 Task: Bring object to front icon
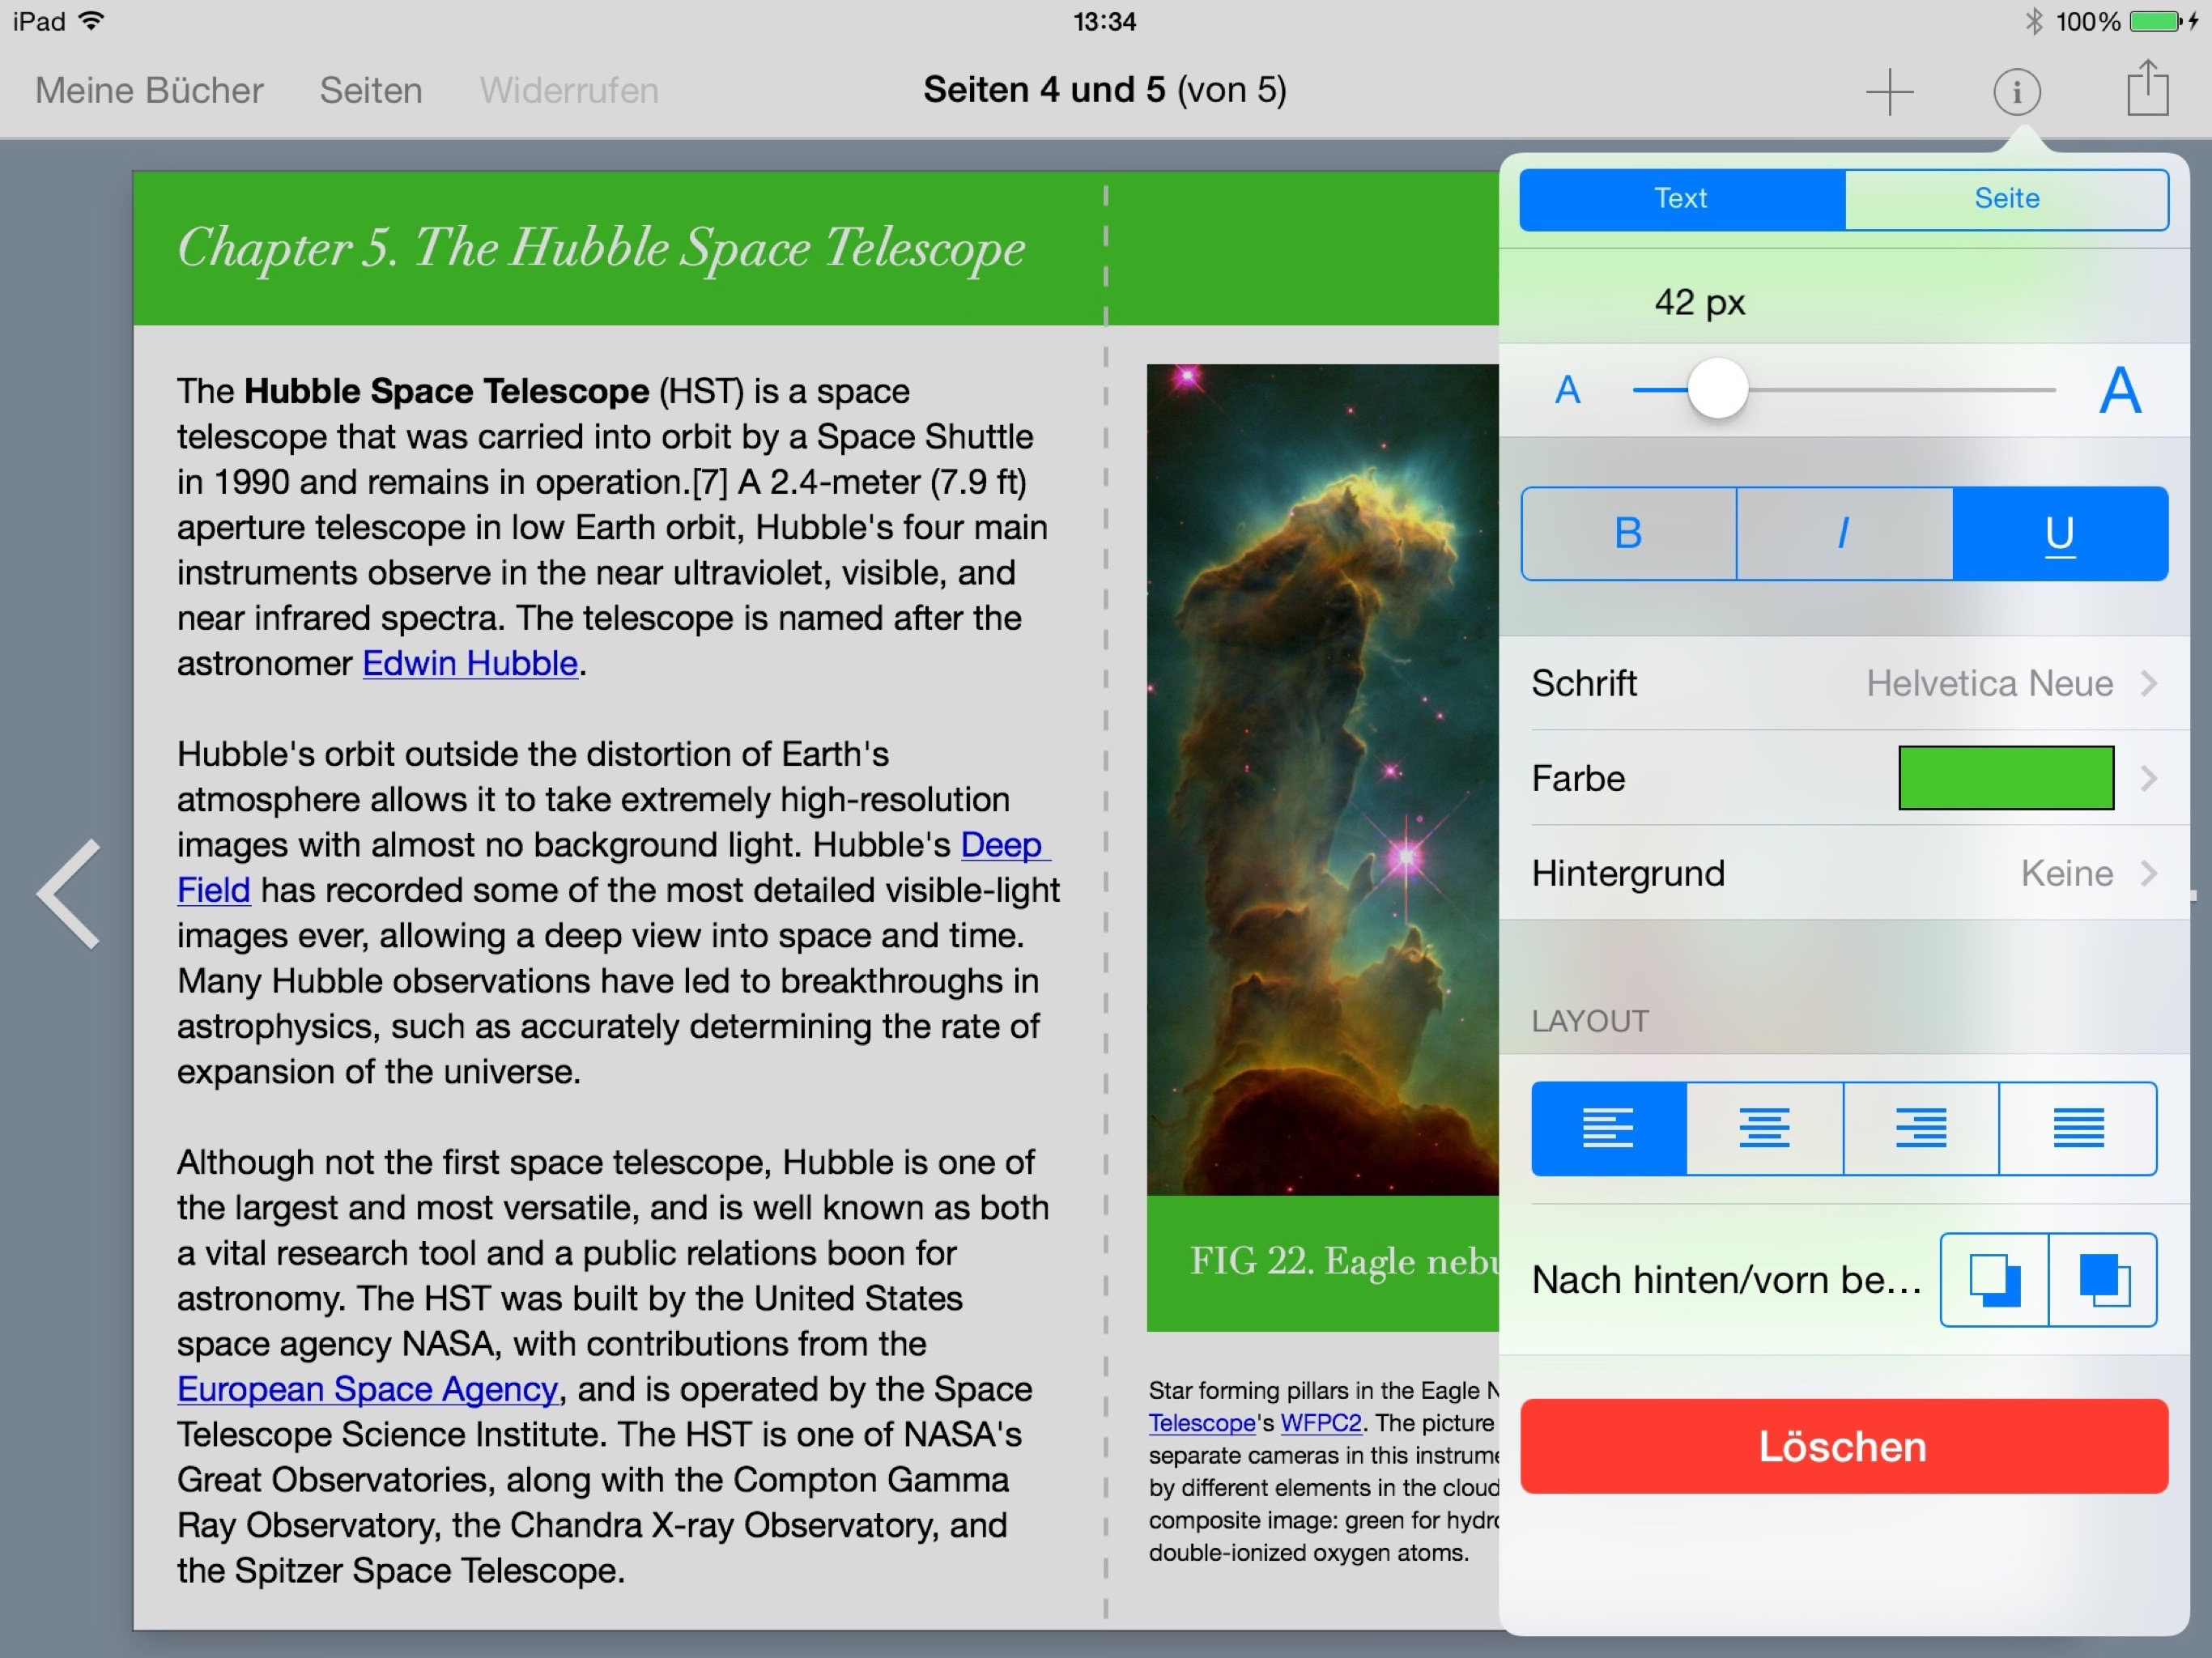point(2102,1279)
